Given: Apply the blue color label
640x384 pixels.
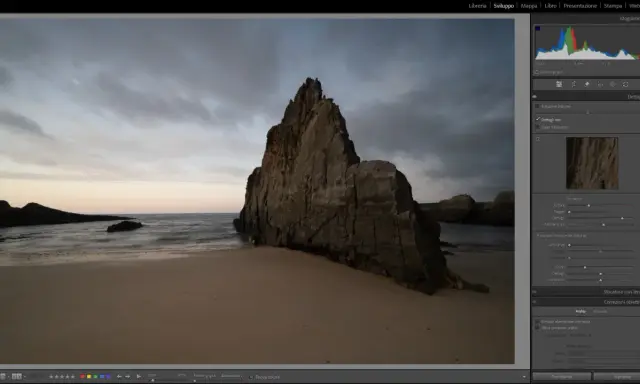Looking at the screenshot, I should (x=102, y=376).
